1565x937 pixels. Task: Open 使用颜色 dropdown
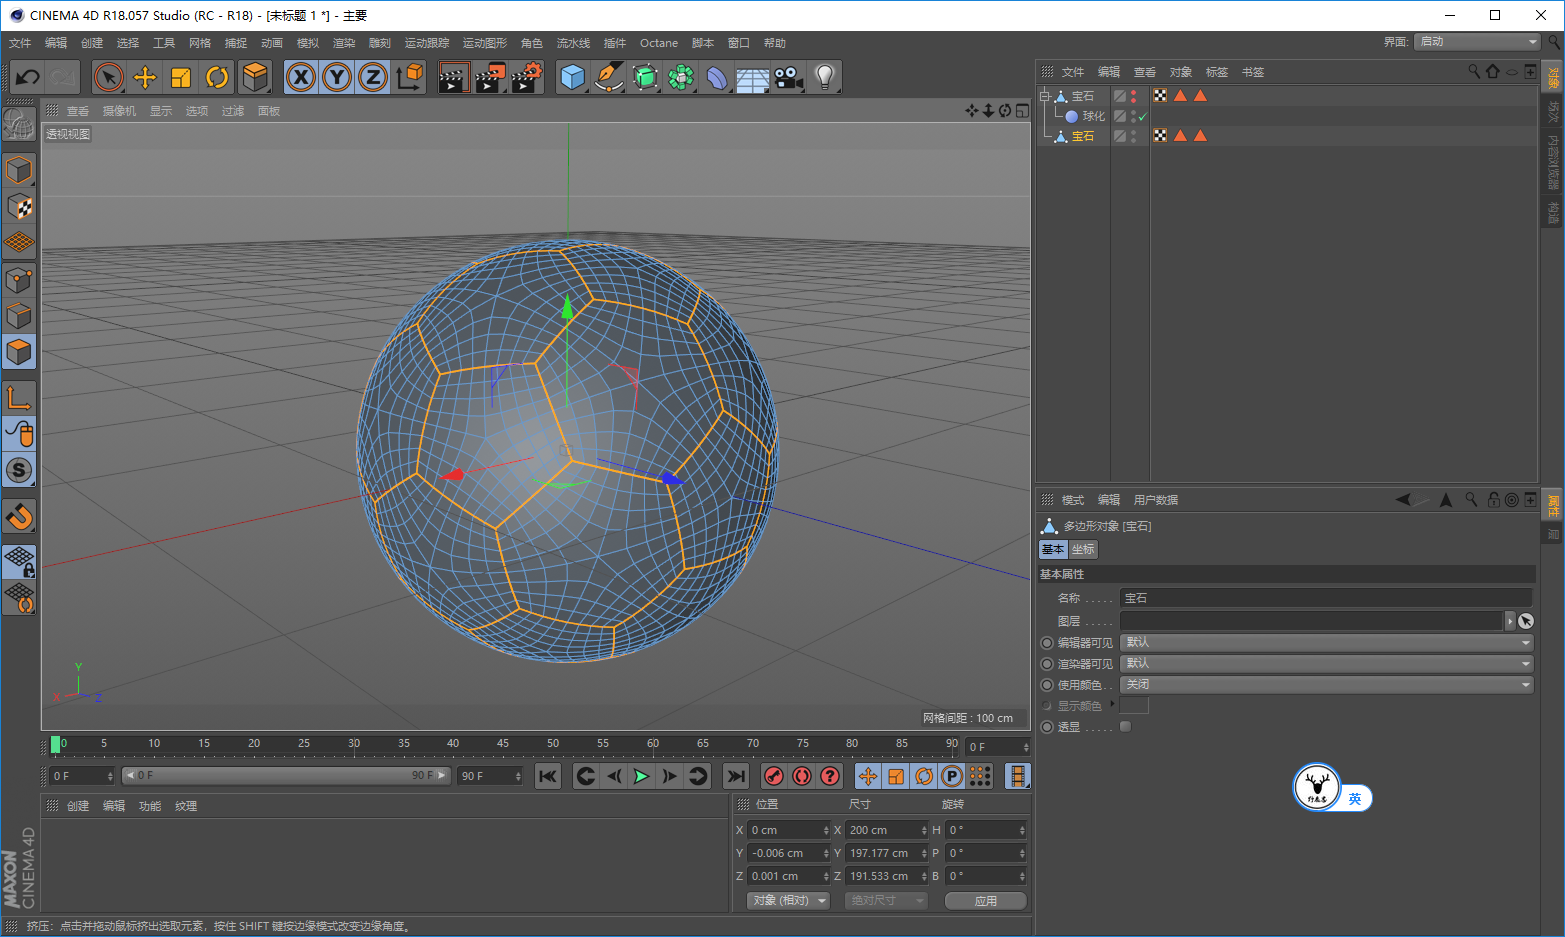[x=1327, y=684]
